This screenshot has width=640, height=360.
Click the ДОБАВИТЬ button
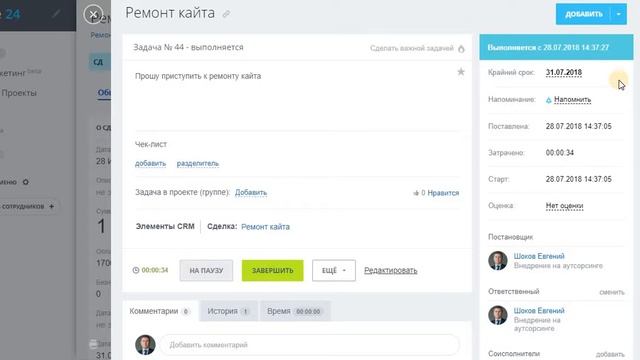(584, 14)
